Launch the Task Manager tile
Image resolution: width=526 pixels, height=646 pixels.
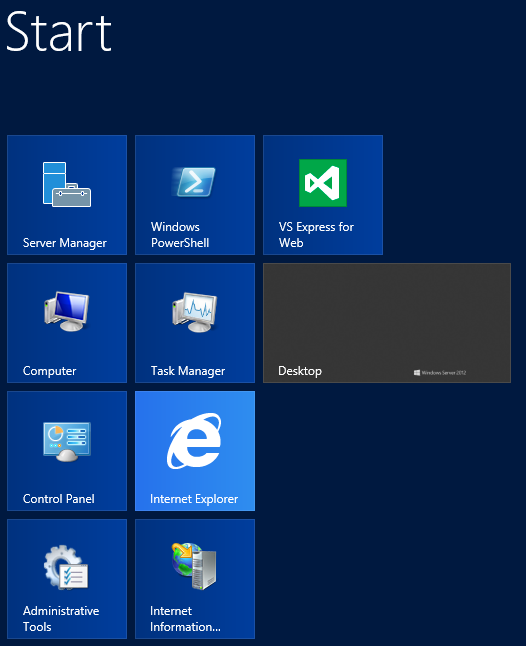[x=195, y=323]
